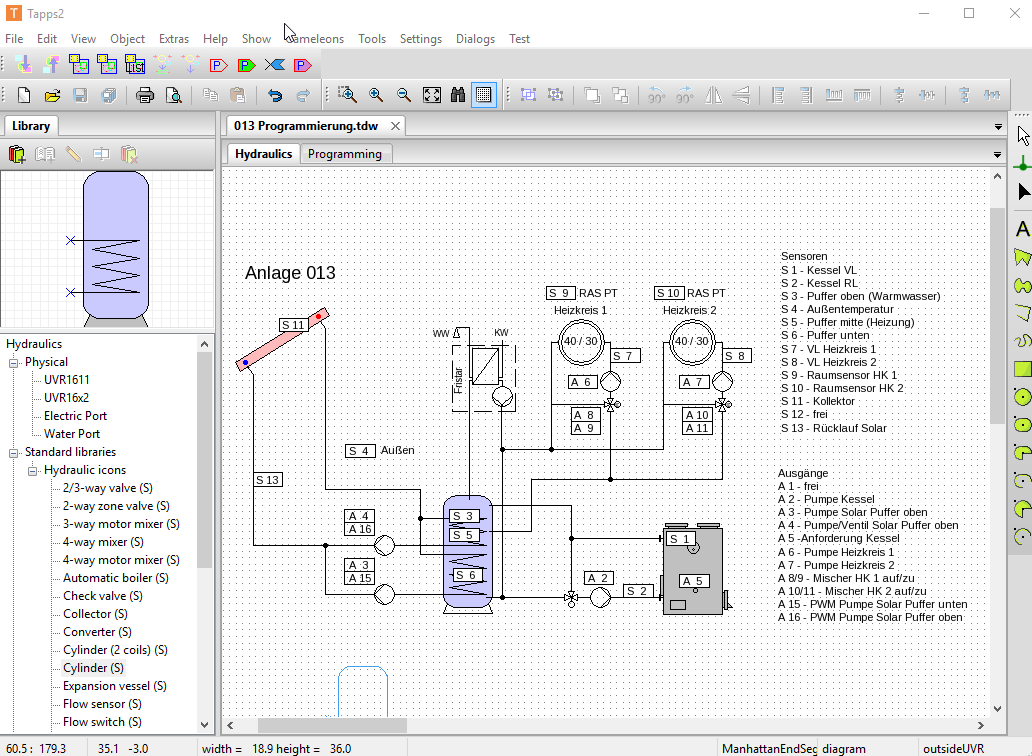Click the fit-to-window zoom icon
1032x756 pixels.
(x=431, y=95)
